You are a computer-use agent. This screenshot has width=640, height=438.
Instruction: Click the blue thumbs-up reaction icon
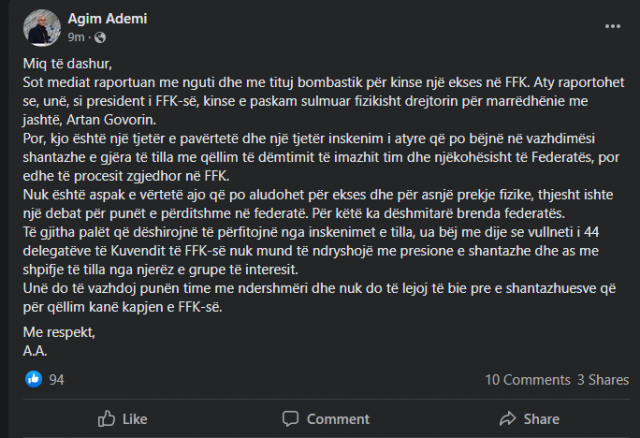pyautogui.click(x=33, y=379)
